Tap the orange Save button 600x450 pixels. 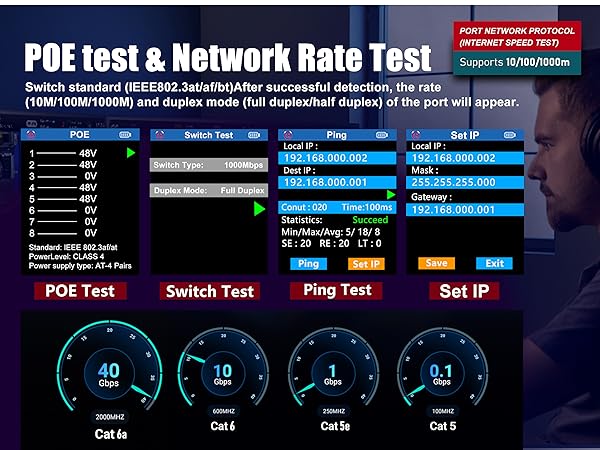tap(437, 263)
